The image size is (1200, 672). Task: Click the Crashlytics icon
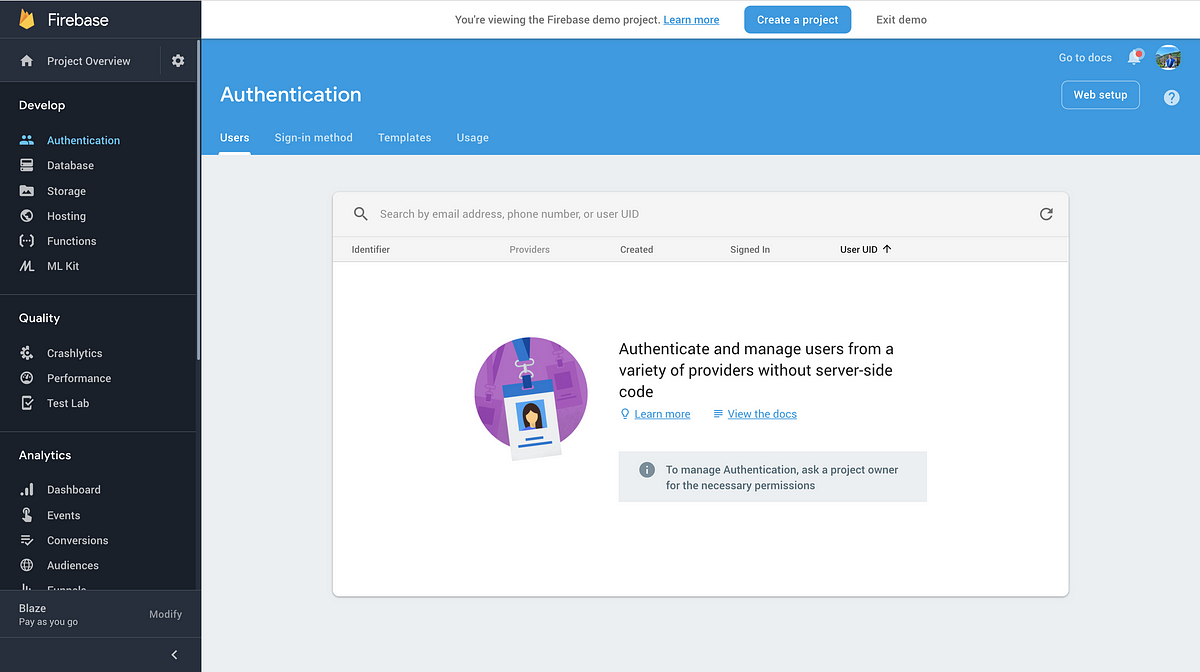pyautogui.click(x=27, y=353)
